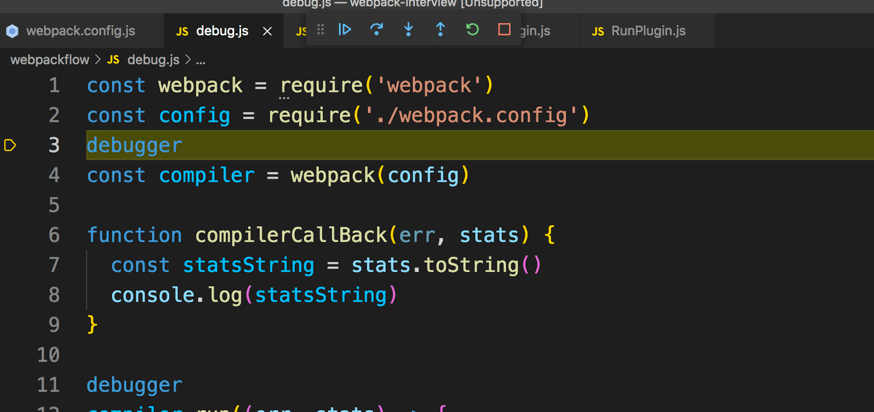Open the RunPlugin.js tab
This screenshot has width=874, height=412.
648,31
